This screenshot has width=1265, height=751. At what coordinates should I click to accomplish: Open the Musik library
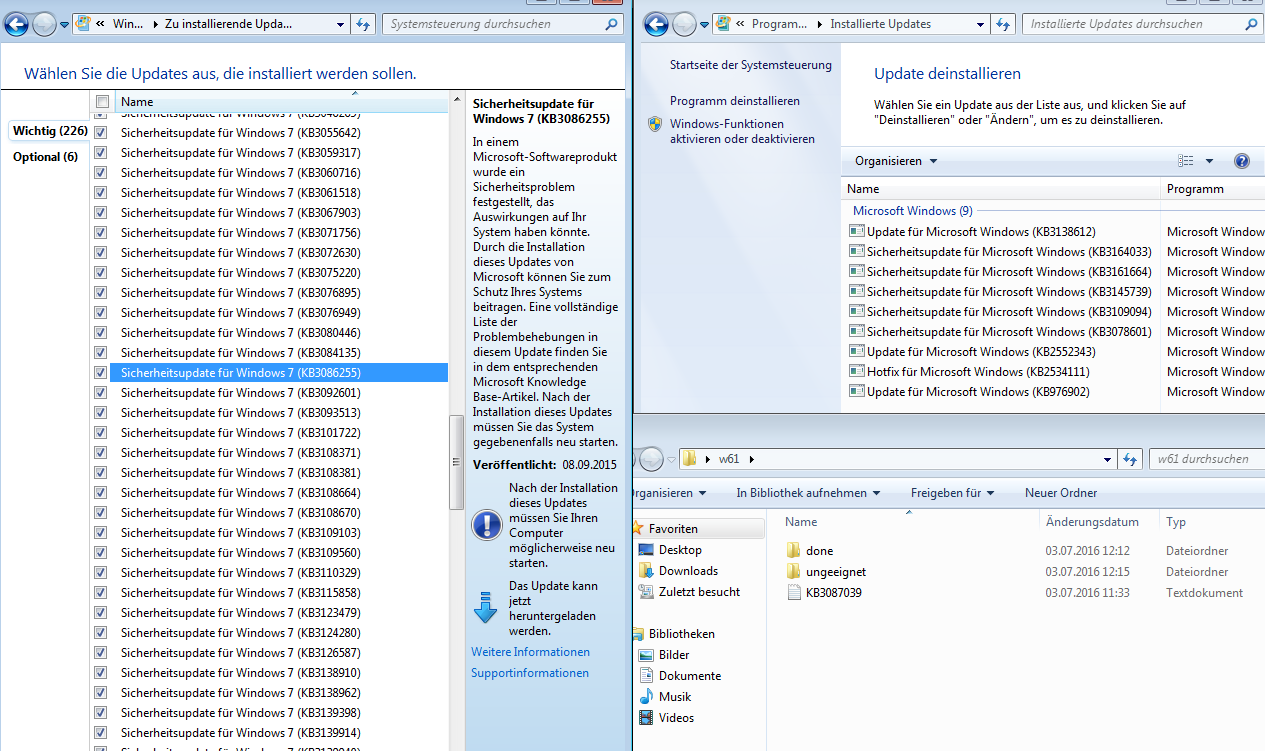pos(674,697)
